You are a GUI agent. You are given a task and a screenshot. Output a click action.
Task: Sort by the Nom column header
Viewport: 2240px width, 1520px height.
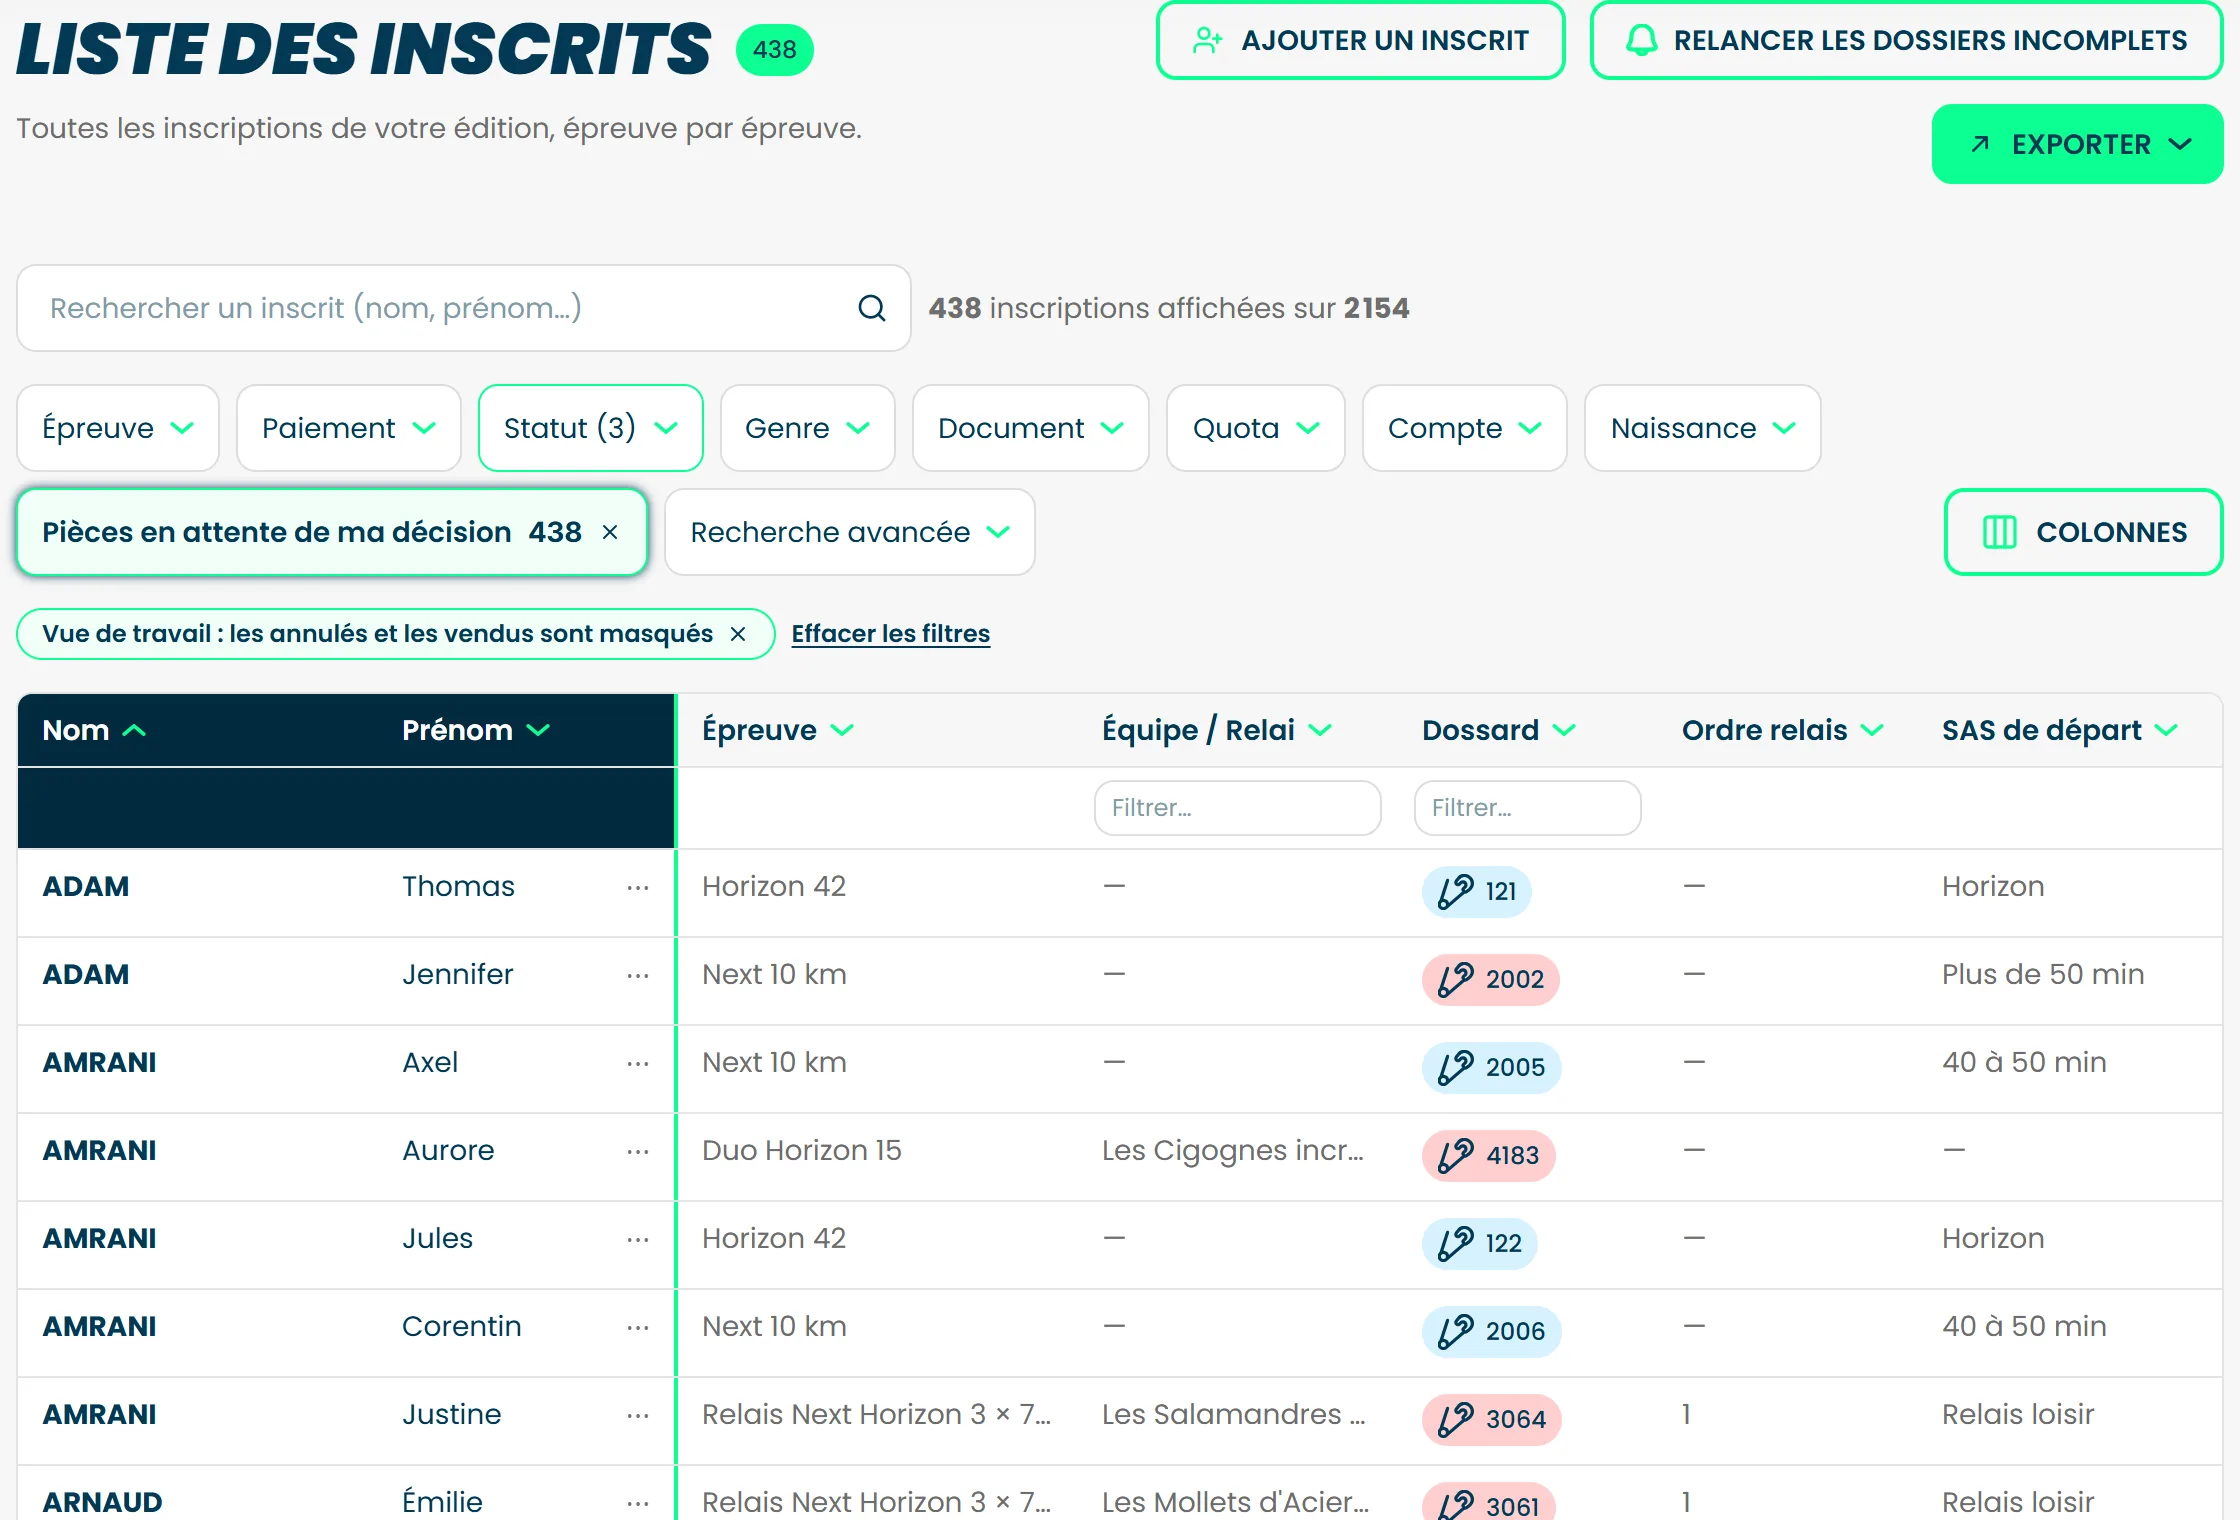tap(94, 730)
